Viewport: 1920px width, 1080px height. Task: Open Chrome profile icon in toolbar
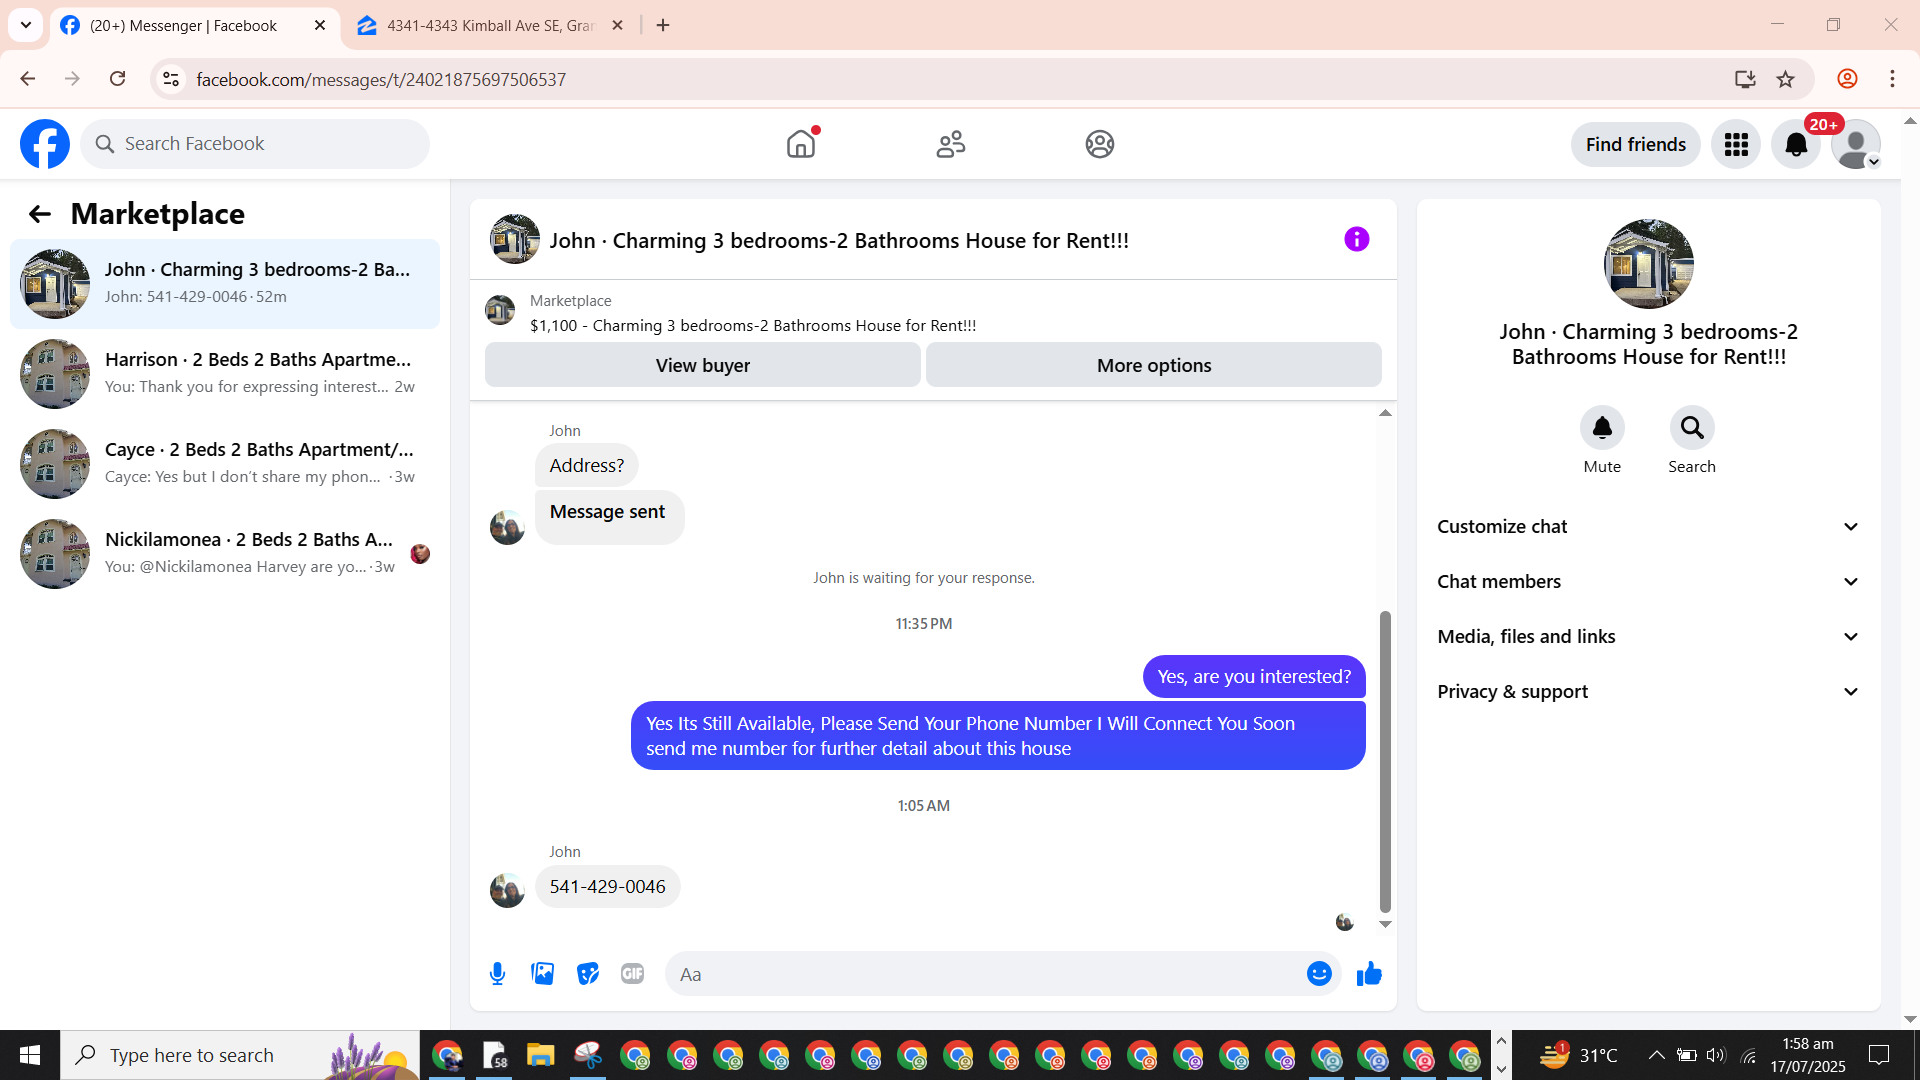coord(1847,79)
